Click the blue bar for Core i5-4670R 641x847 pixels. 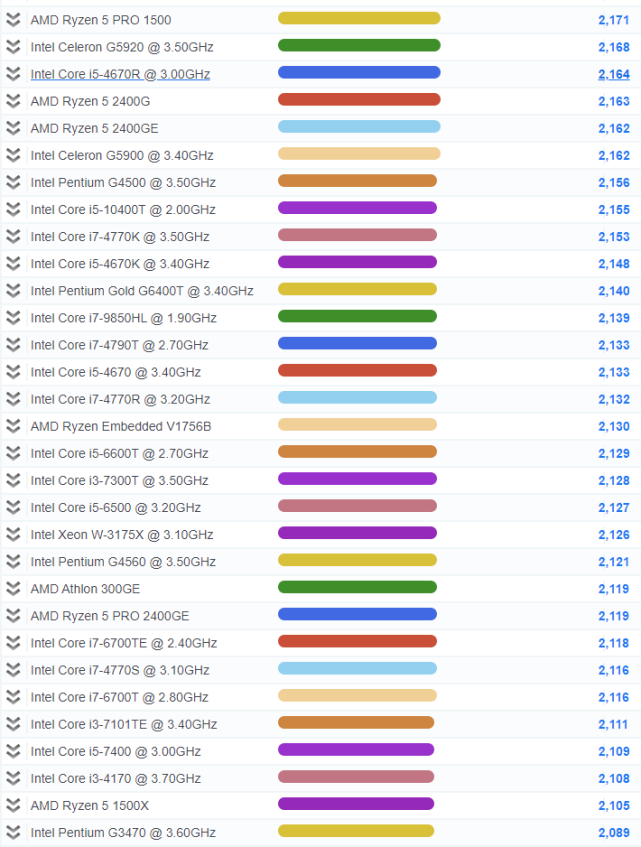359,72
